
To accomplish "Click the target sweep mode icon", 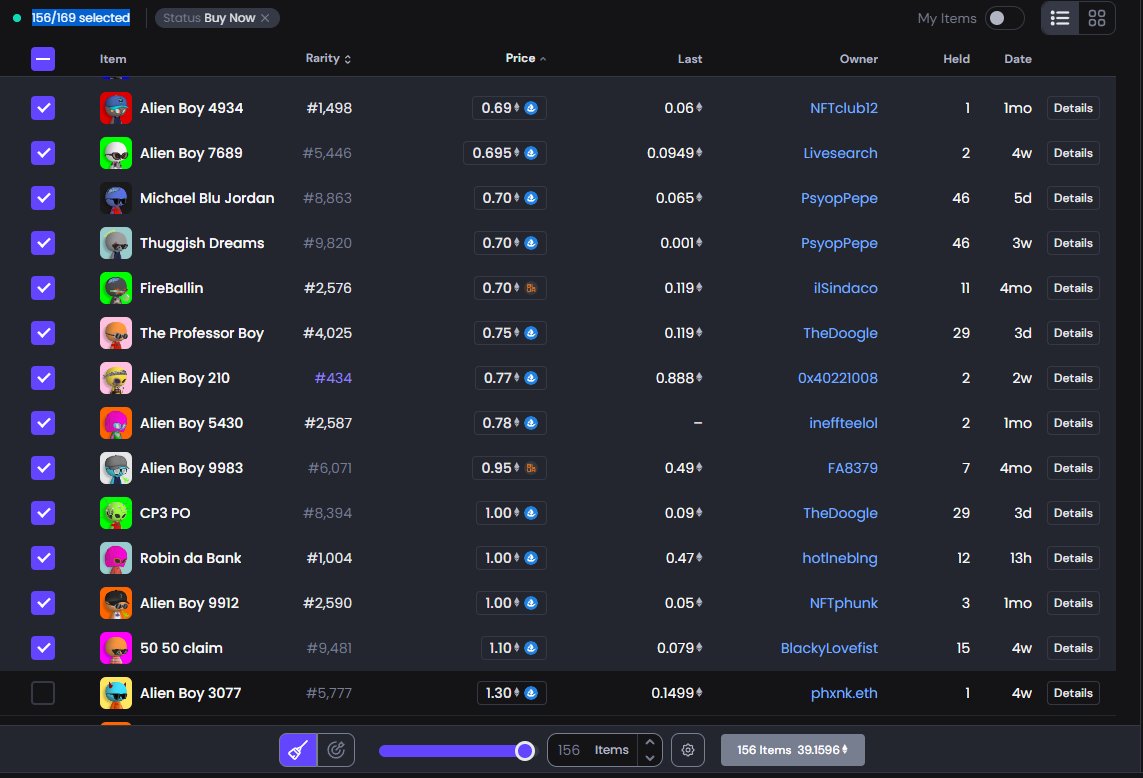I will point(338,750).
